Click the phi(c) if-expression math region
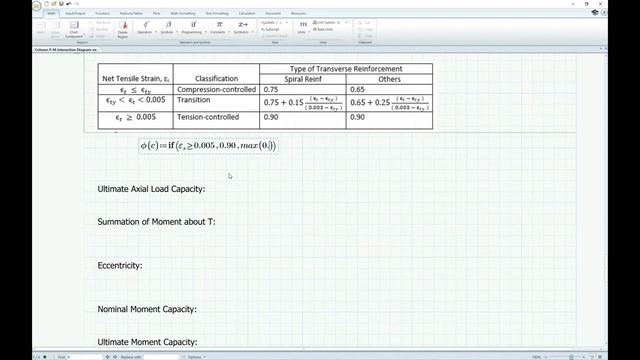Screen dimensions: 640x360 (208, 146)
